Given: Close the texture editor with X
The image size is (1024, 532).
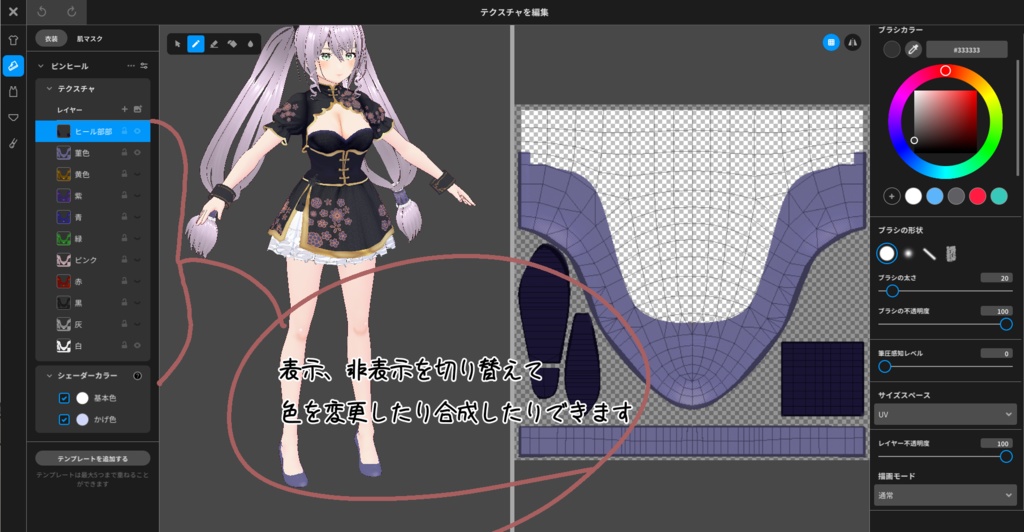Looking at the screenshot, I should point(13,12).
